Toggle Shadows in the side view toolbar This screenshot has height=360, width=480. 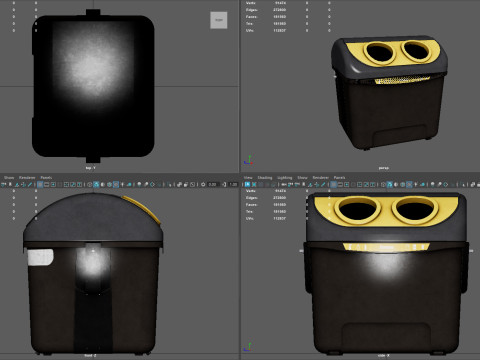pos(422,184)
